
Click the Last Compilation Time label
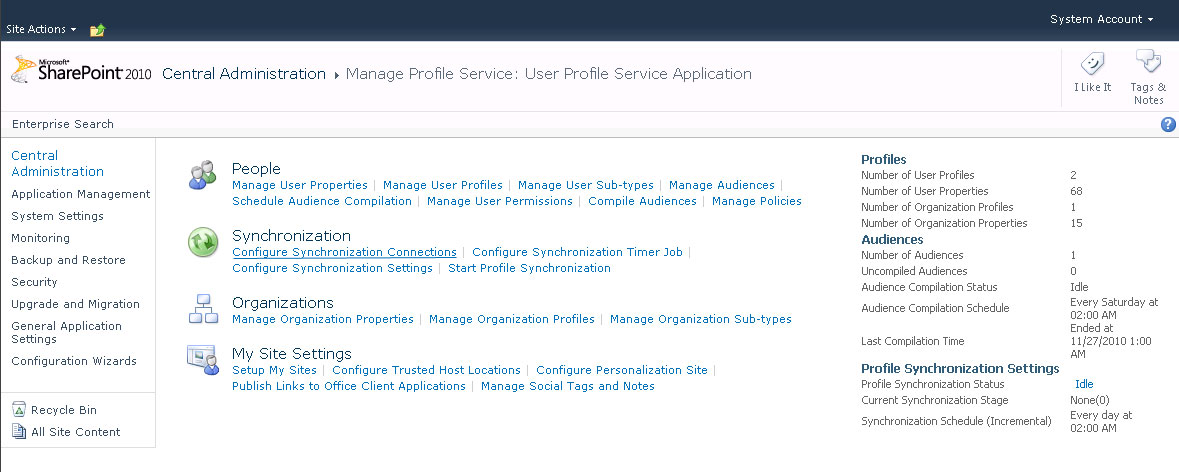(x=913, y=341)
